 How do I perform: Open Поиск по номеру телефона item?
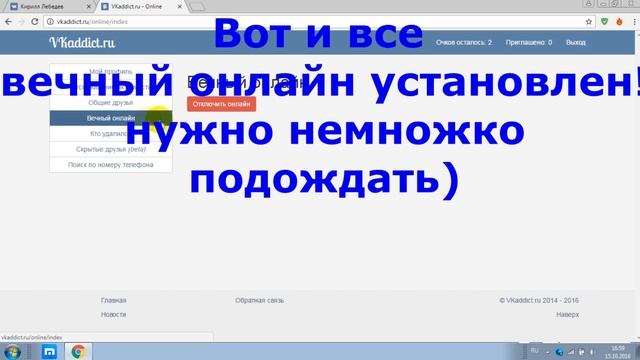(x=111, y=164)
